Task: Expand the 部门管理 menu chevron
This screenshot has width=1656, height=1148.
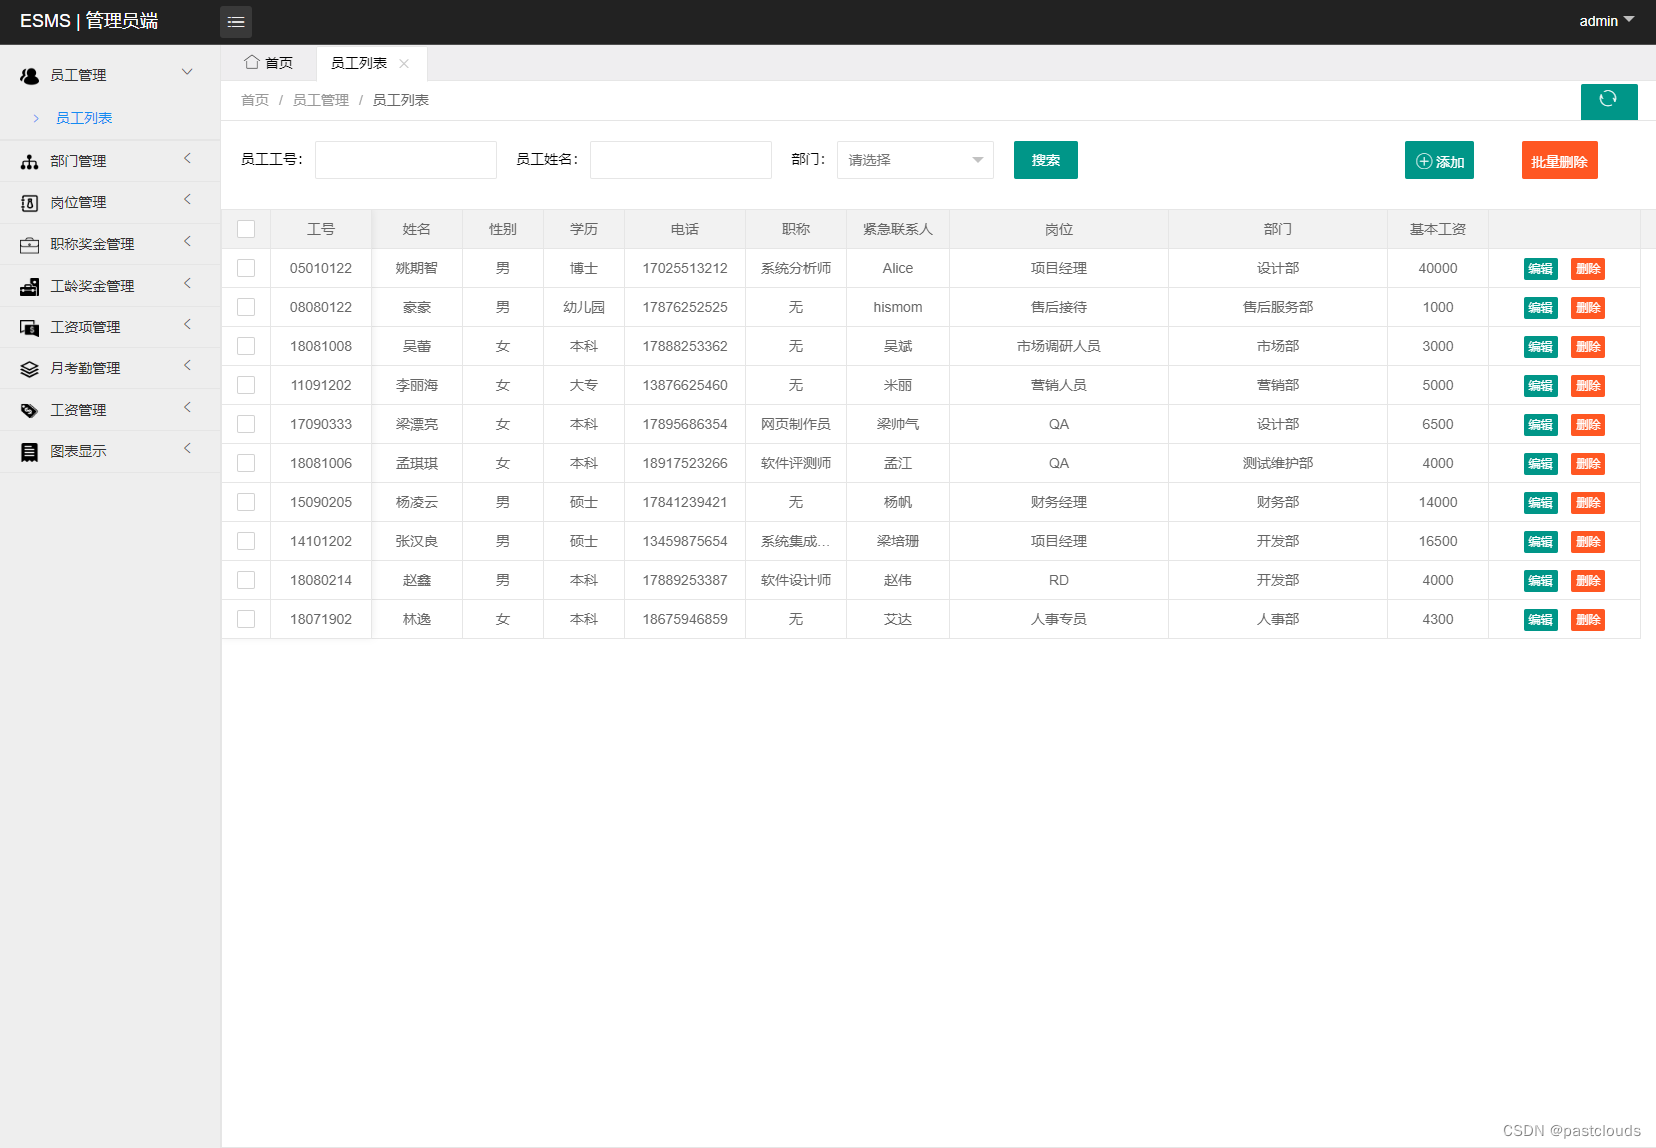Action: point(187,159)
